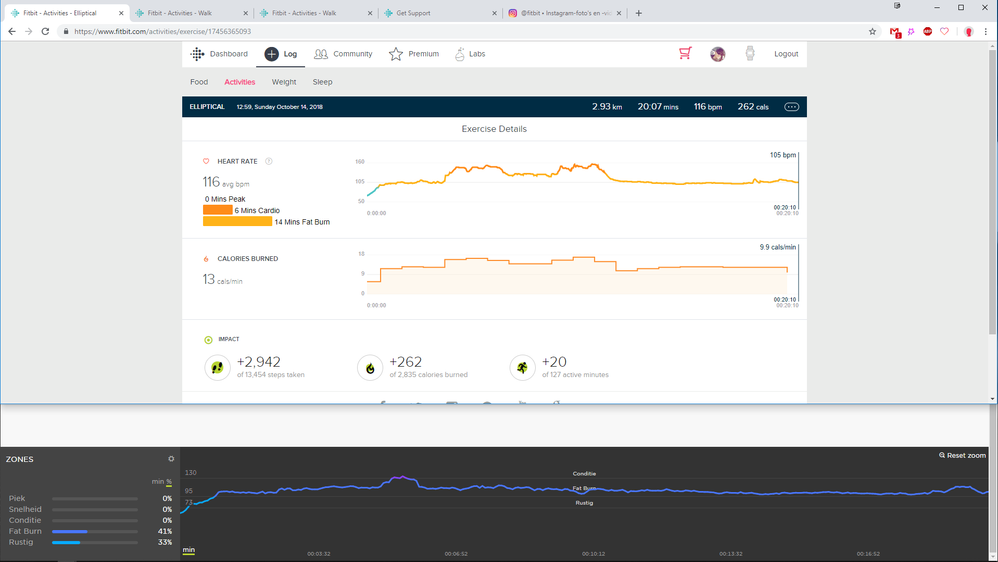Click the Logout link
Image resolution: width=998 pixels, height=562 pixels.
pyautogui.click(x=786, y=54)
